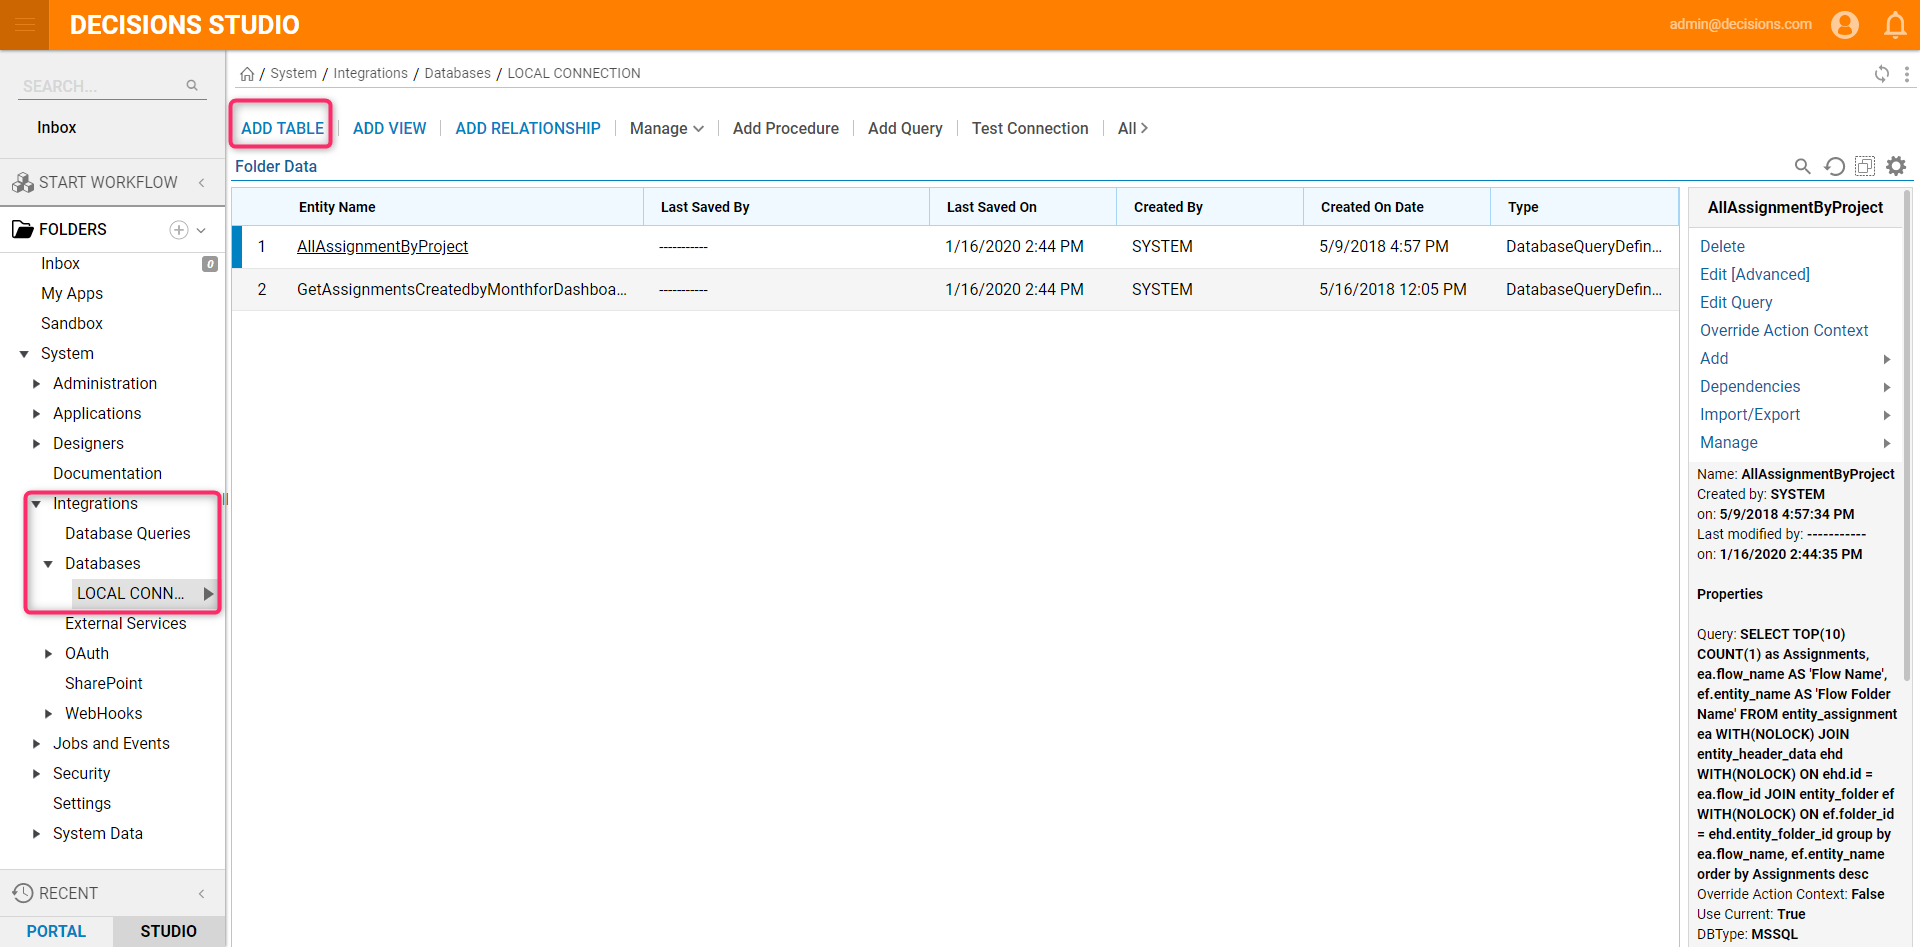Screen dimensions: 1920x947
Task: Click the Folder Data select-all squares icon
Action: coord(1865,166)
